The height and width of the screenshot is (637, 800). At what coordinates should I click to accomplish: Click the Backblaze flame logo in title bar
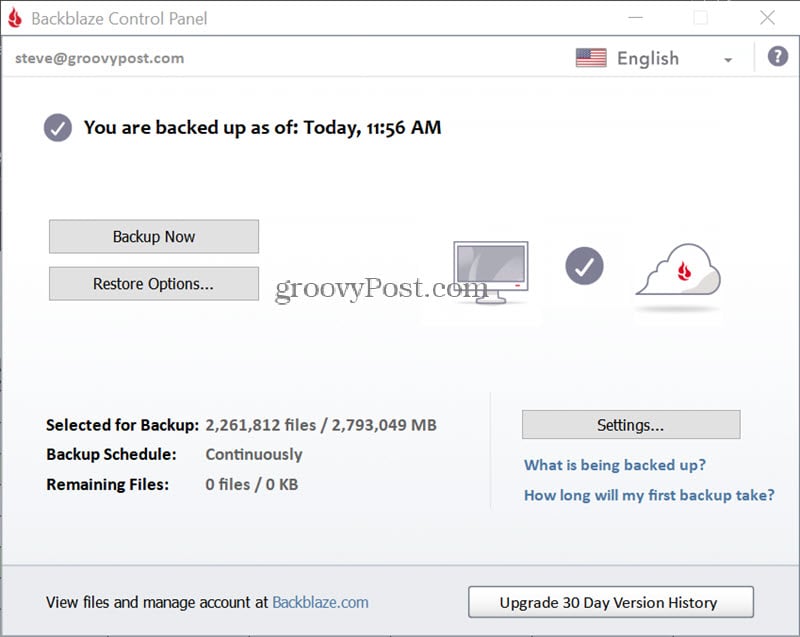pyautogui.click(x=15, y=18)
